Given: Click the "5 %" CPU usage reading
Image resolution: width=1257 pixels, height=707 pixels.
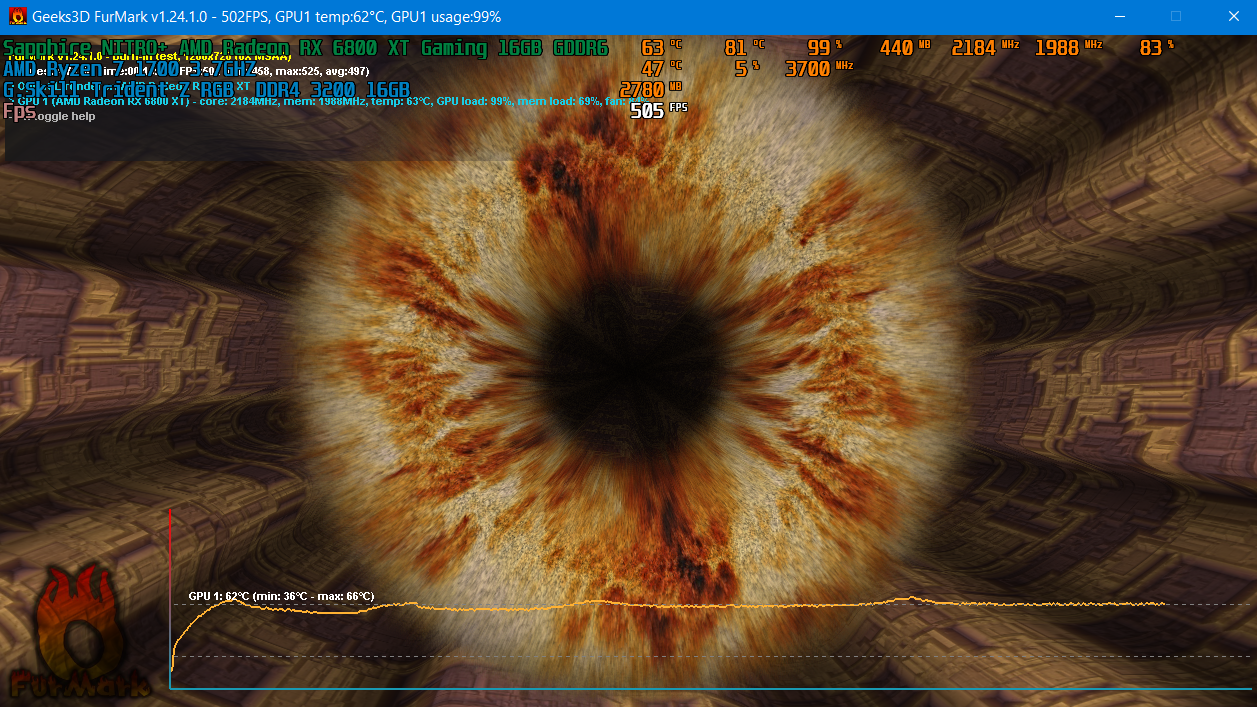Looking at the screenshot, I should click(x=747, y=68).
